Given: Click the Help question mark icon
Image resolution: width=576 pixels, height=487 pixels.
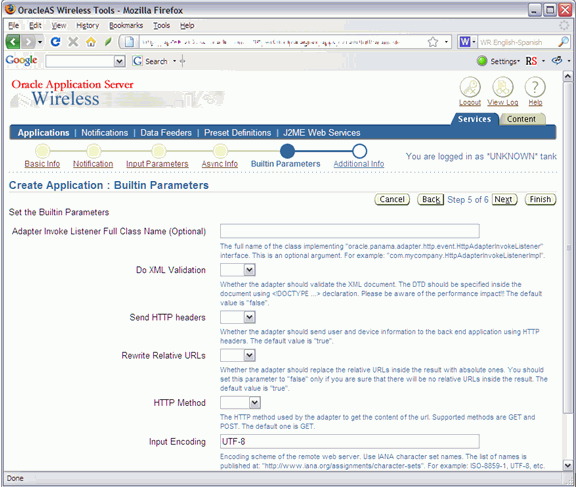Looking at the screenshot, I should 535,87.
